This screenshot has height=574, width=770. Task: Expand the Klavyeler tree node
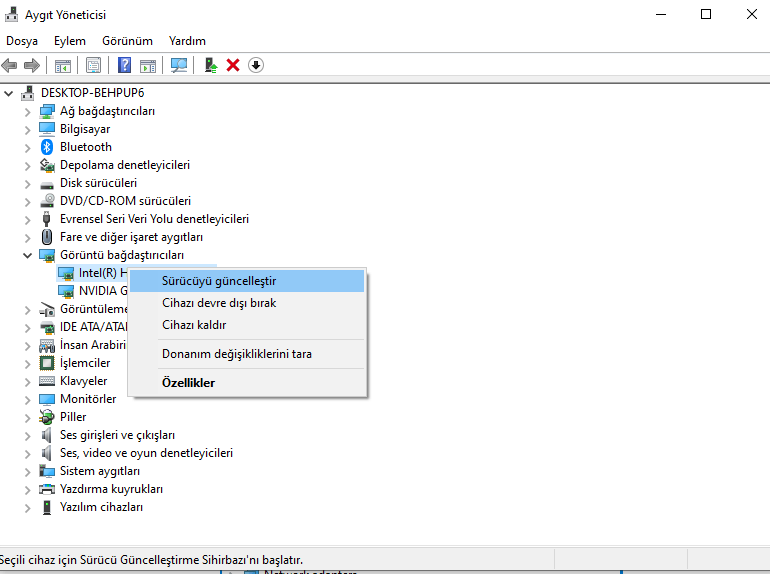click(x=28, y=381)
